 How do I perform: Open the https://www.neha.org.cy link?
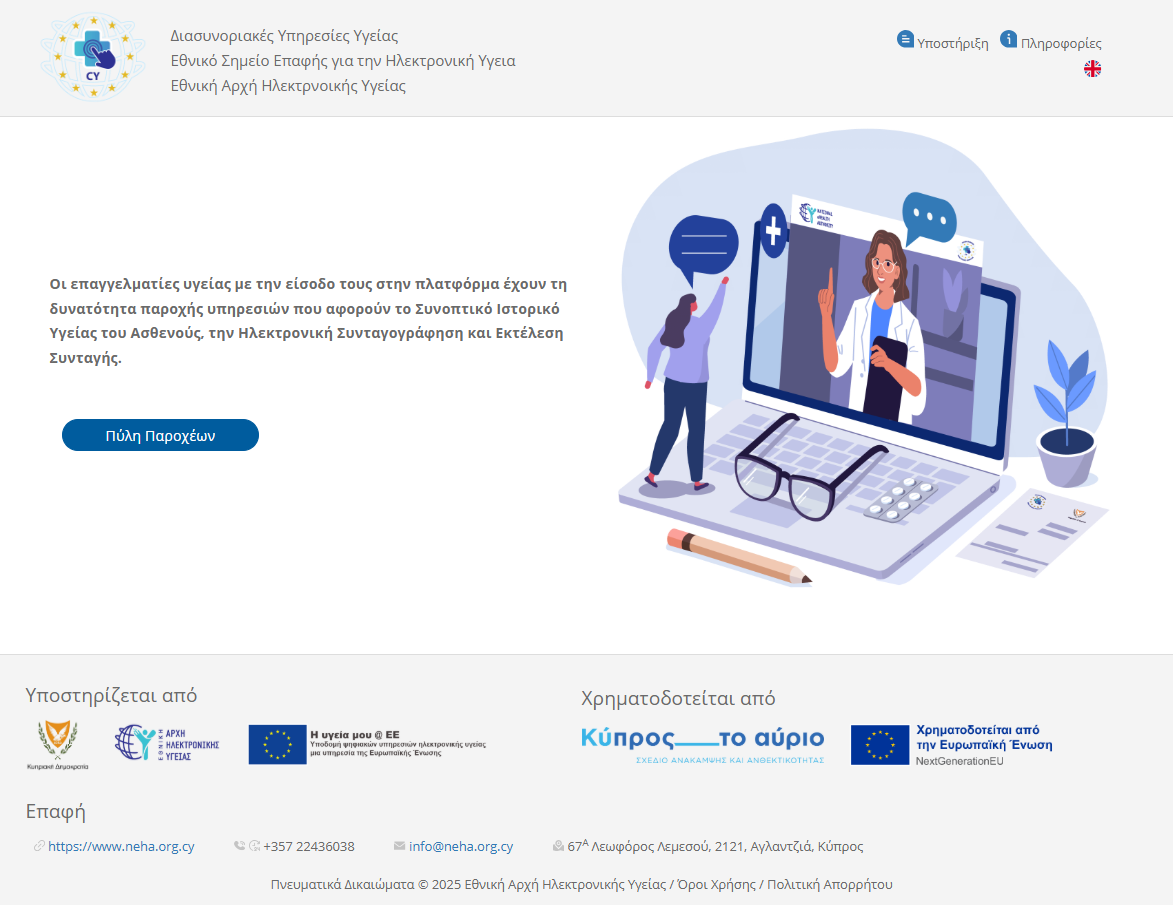(121, 846)
